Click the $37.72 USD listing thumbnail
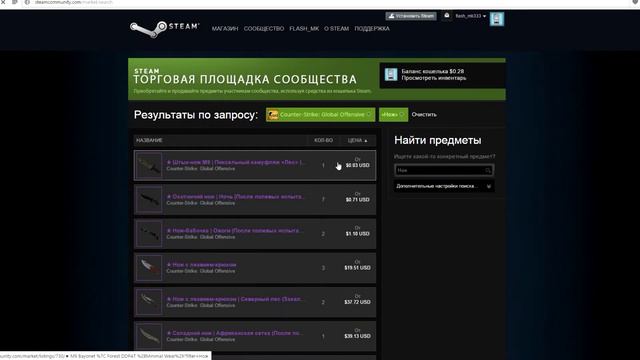 click(x=149, y=302)
